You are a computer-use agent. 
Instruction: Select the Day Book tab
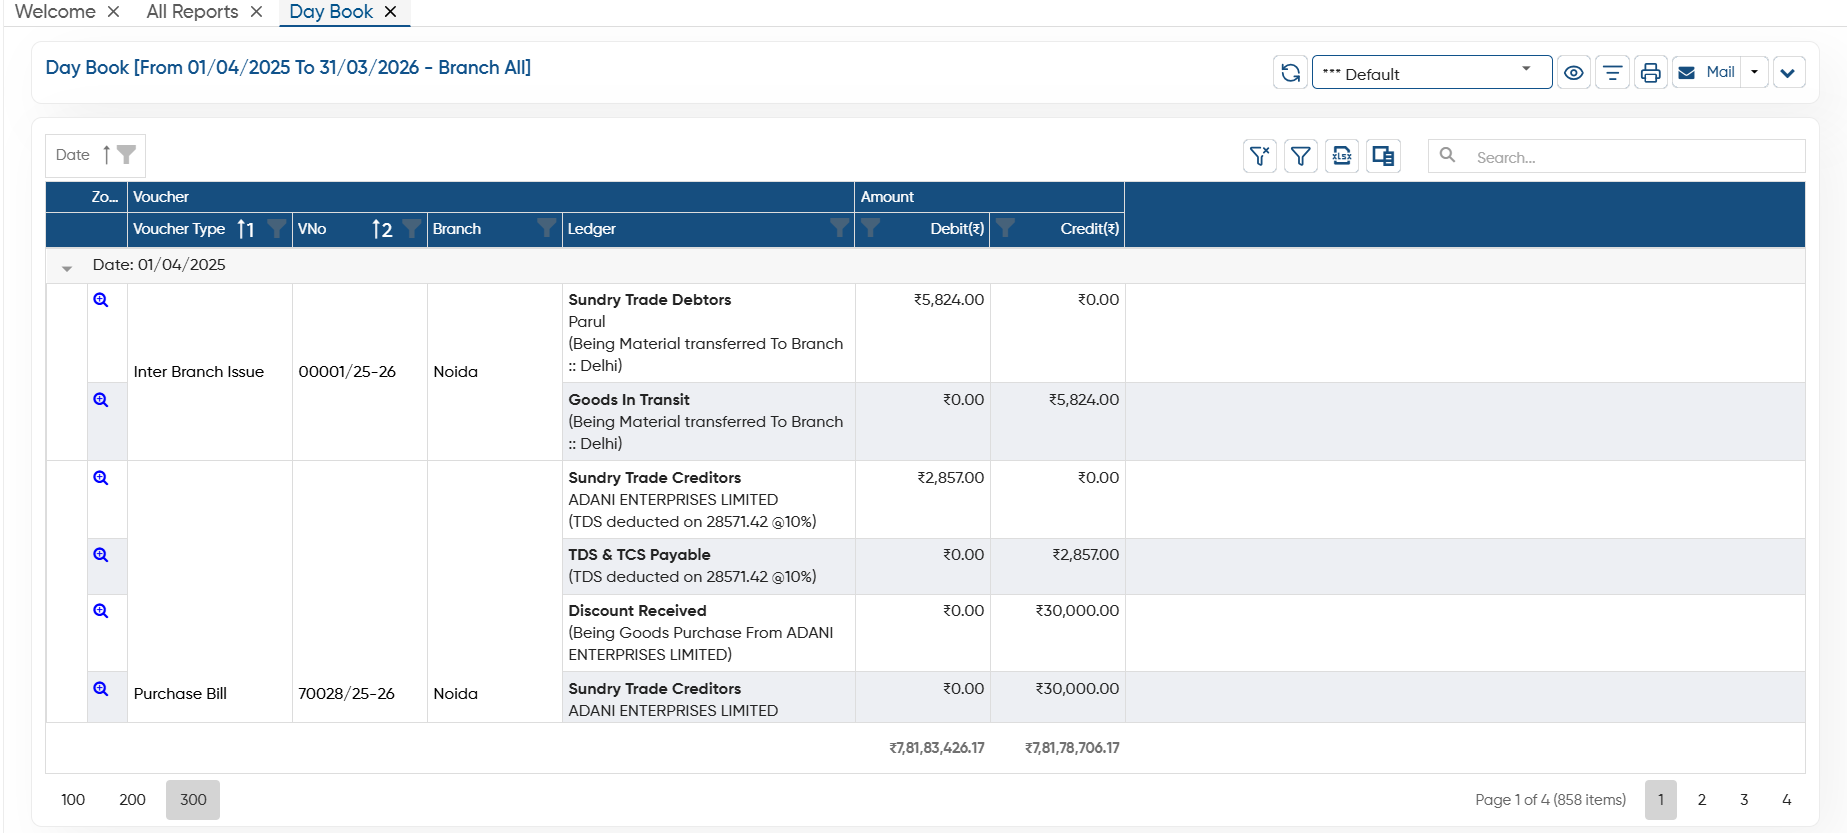[331, 12]
